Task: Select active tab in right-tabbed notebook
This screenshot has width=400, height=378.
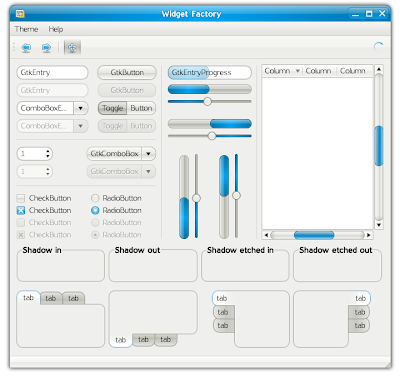Action: click(x=359, y=298)
